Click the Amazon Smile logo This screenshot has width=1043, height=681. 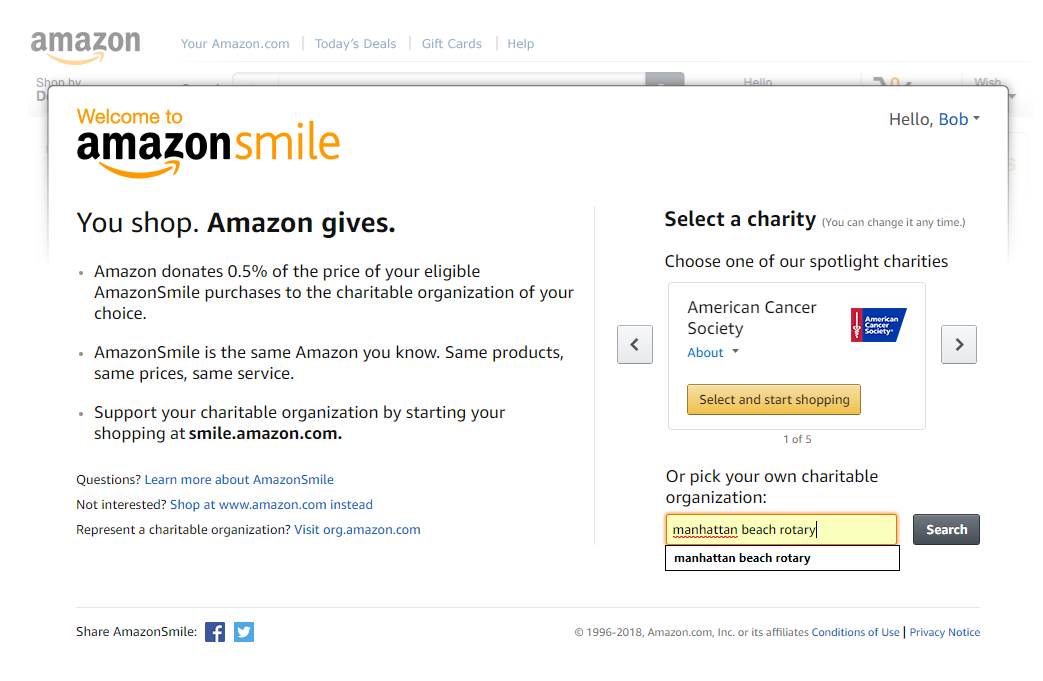tap(208, 143)
